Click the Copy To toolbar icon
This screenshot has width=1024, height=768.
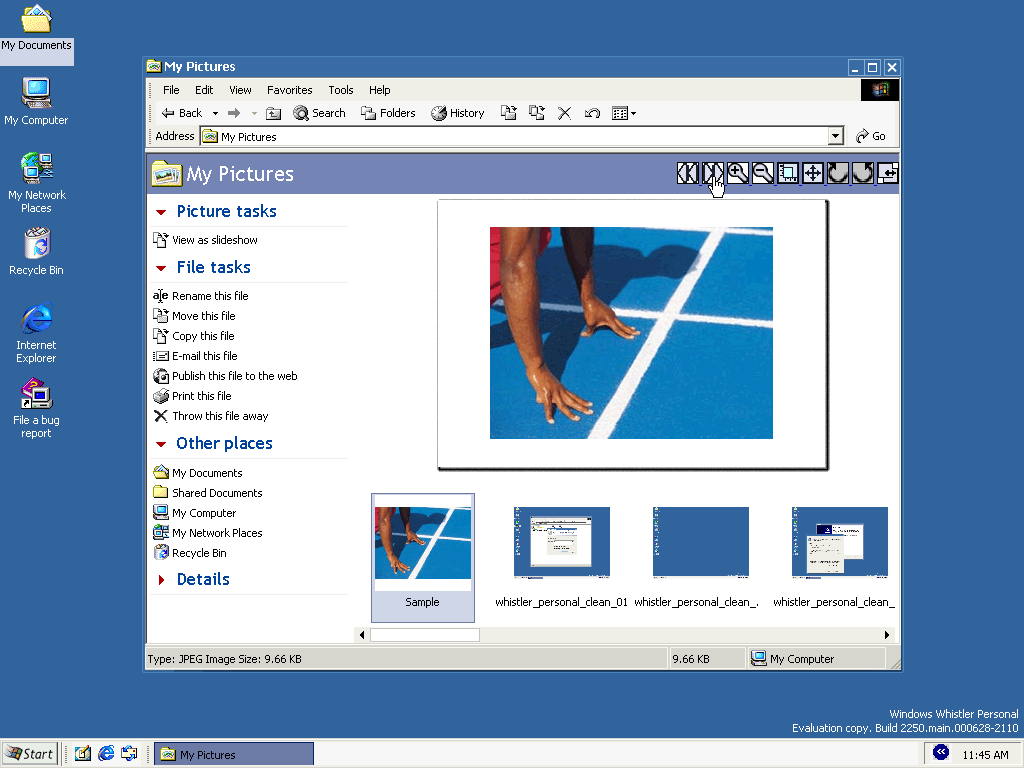(537, 113)
